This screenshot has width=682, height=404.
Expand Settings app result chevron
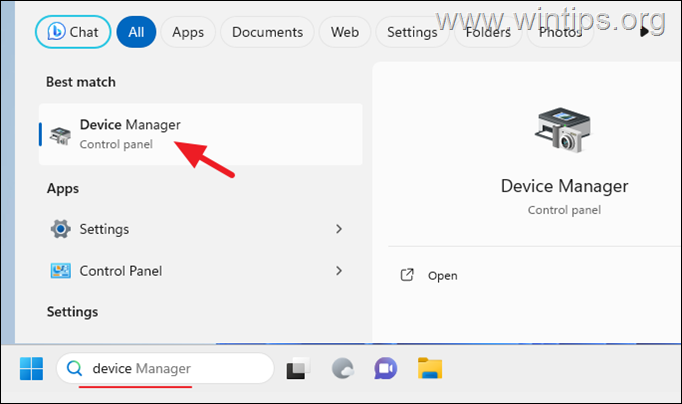(x=339, y=229)
